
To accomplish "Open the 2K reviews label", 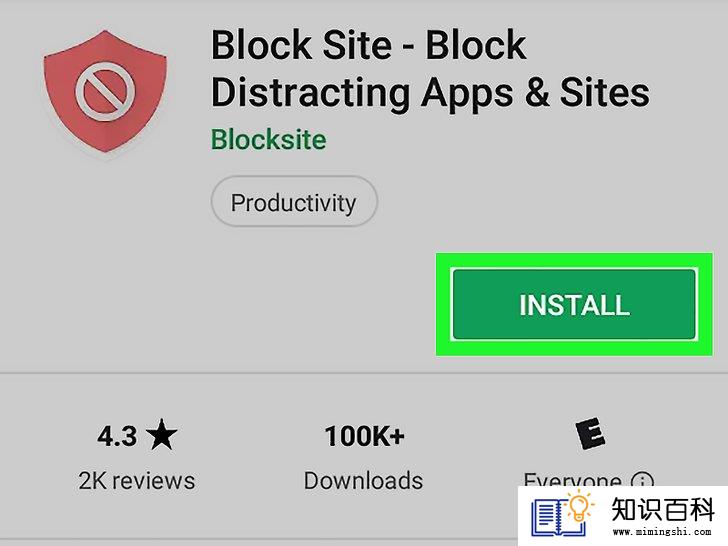I will point(136,481).
